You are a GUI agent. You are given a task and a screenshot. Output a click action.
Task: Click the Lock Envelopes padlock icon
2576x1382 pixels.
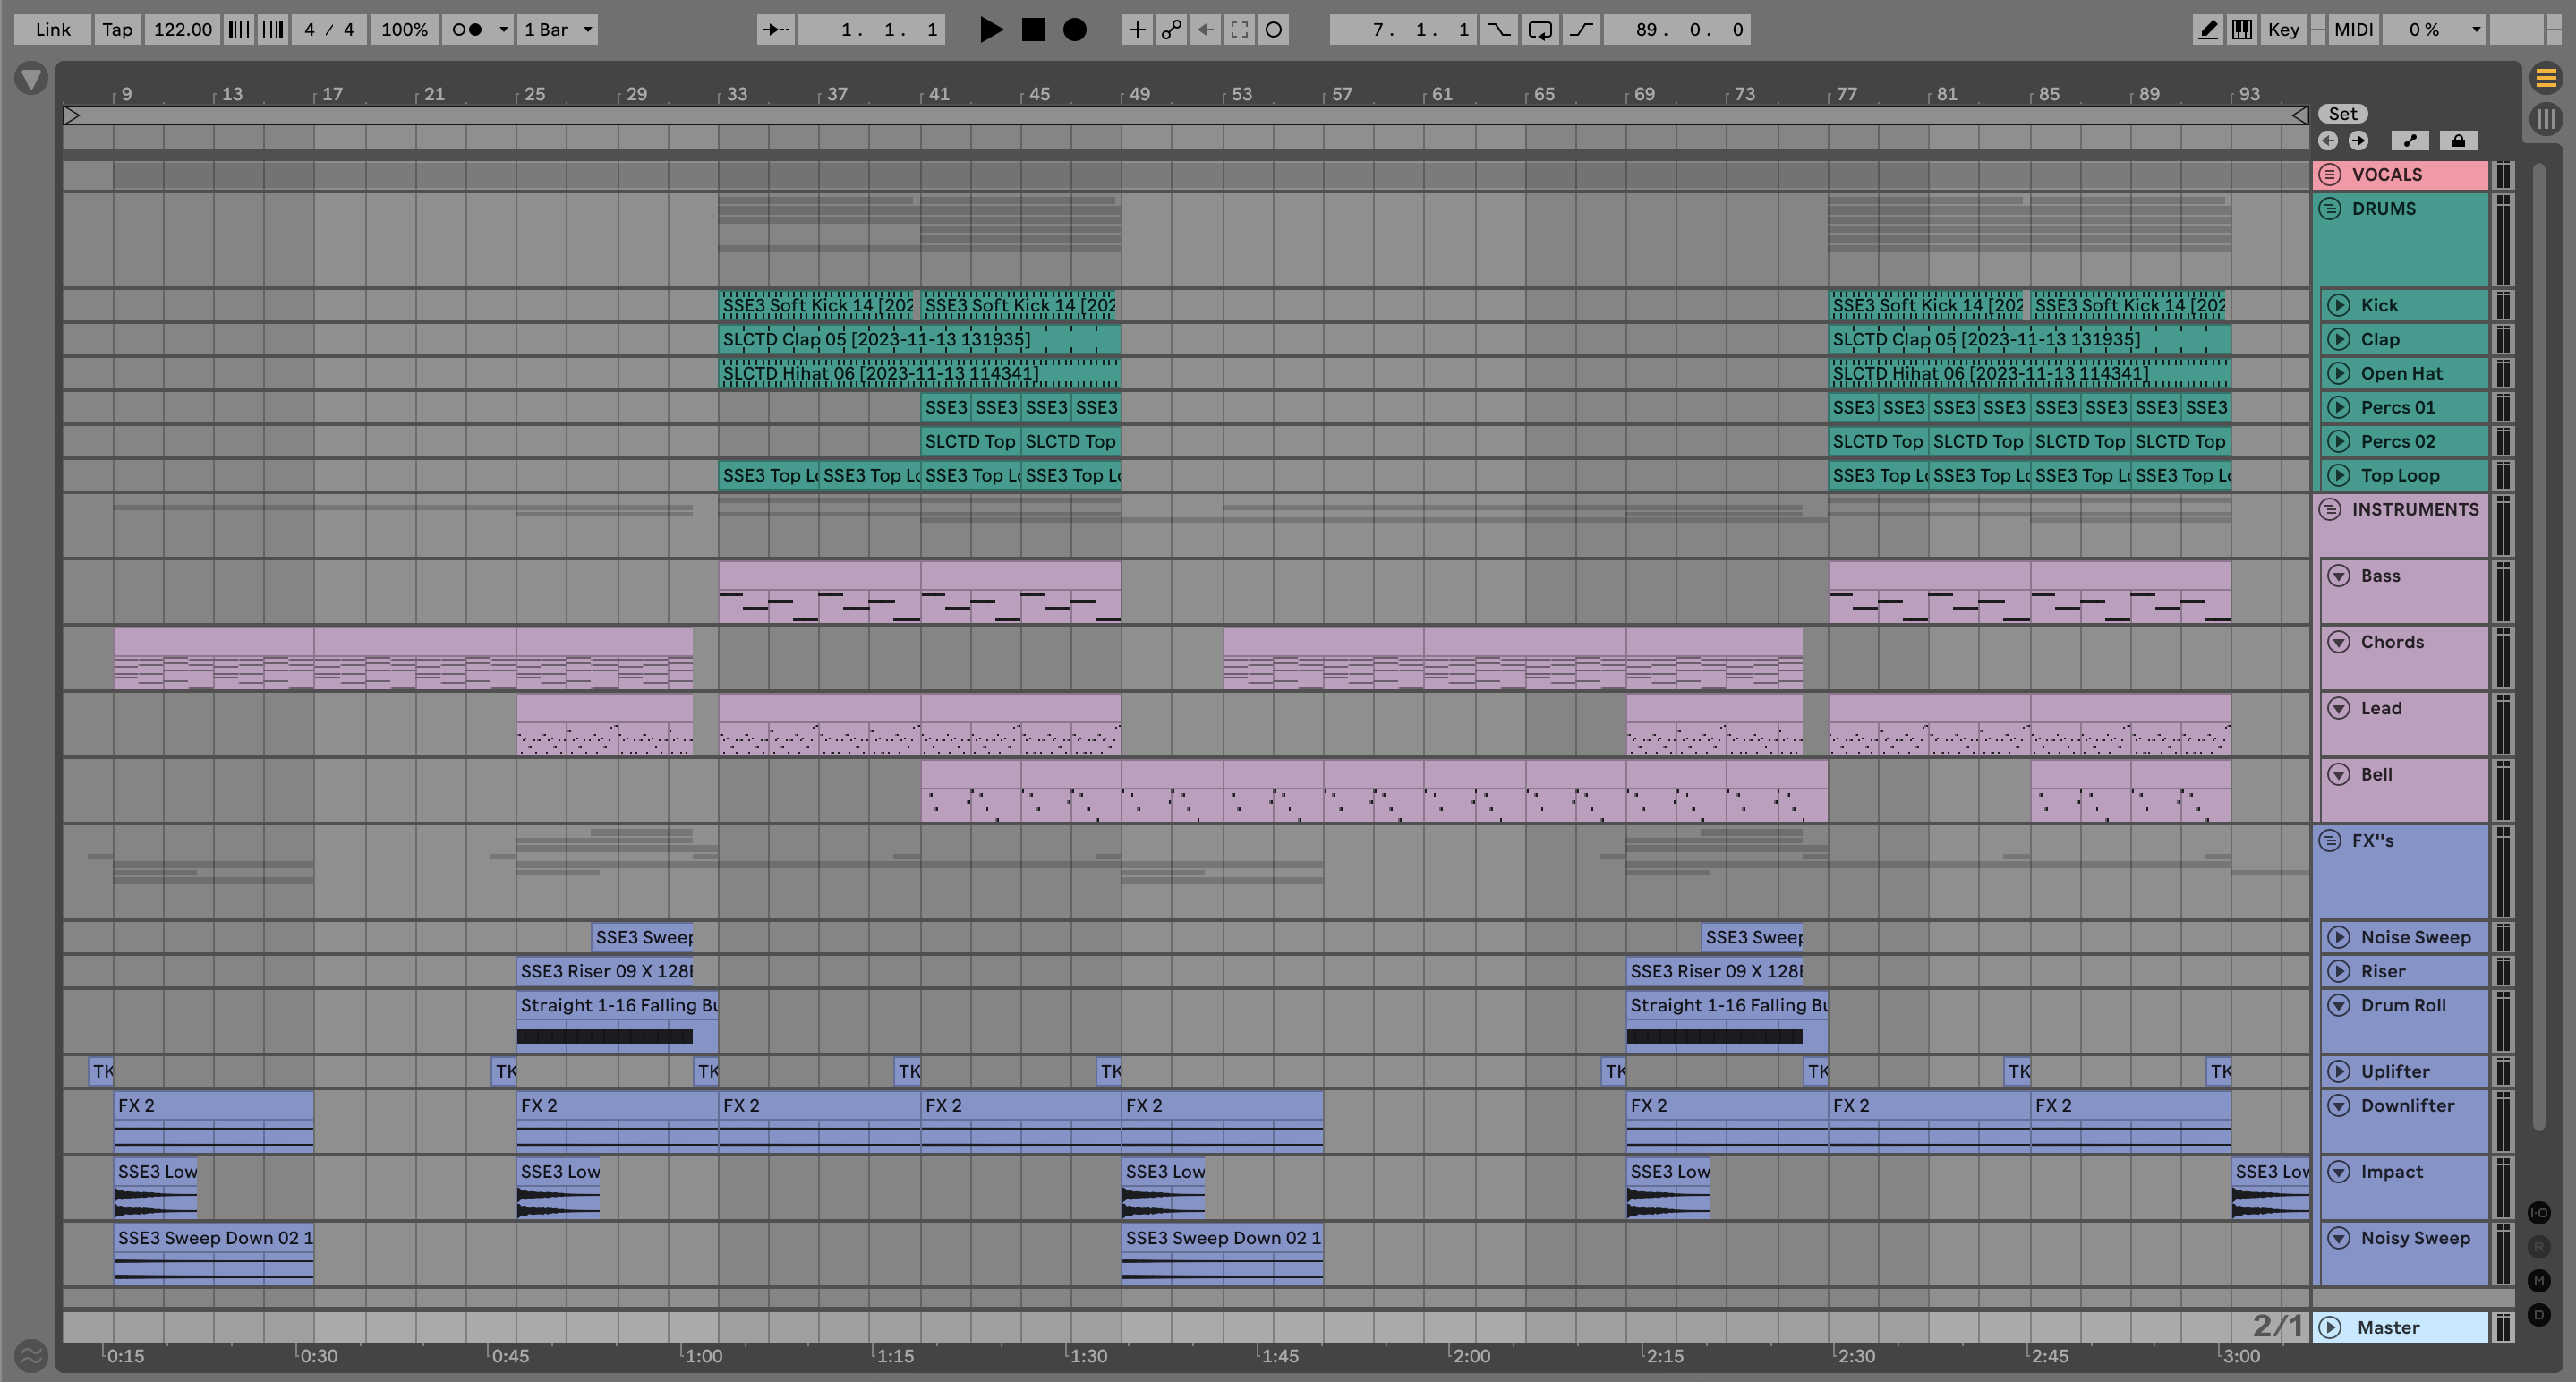coord(2458,141)
